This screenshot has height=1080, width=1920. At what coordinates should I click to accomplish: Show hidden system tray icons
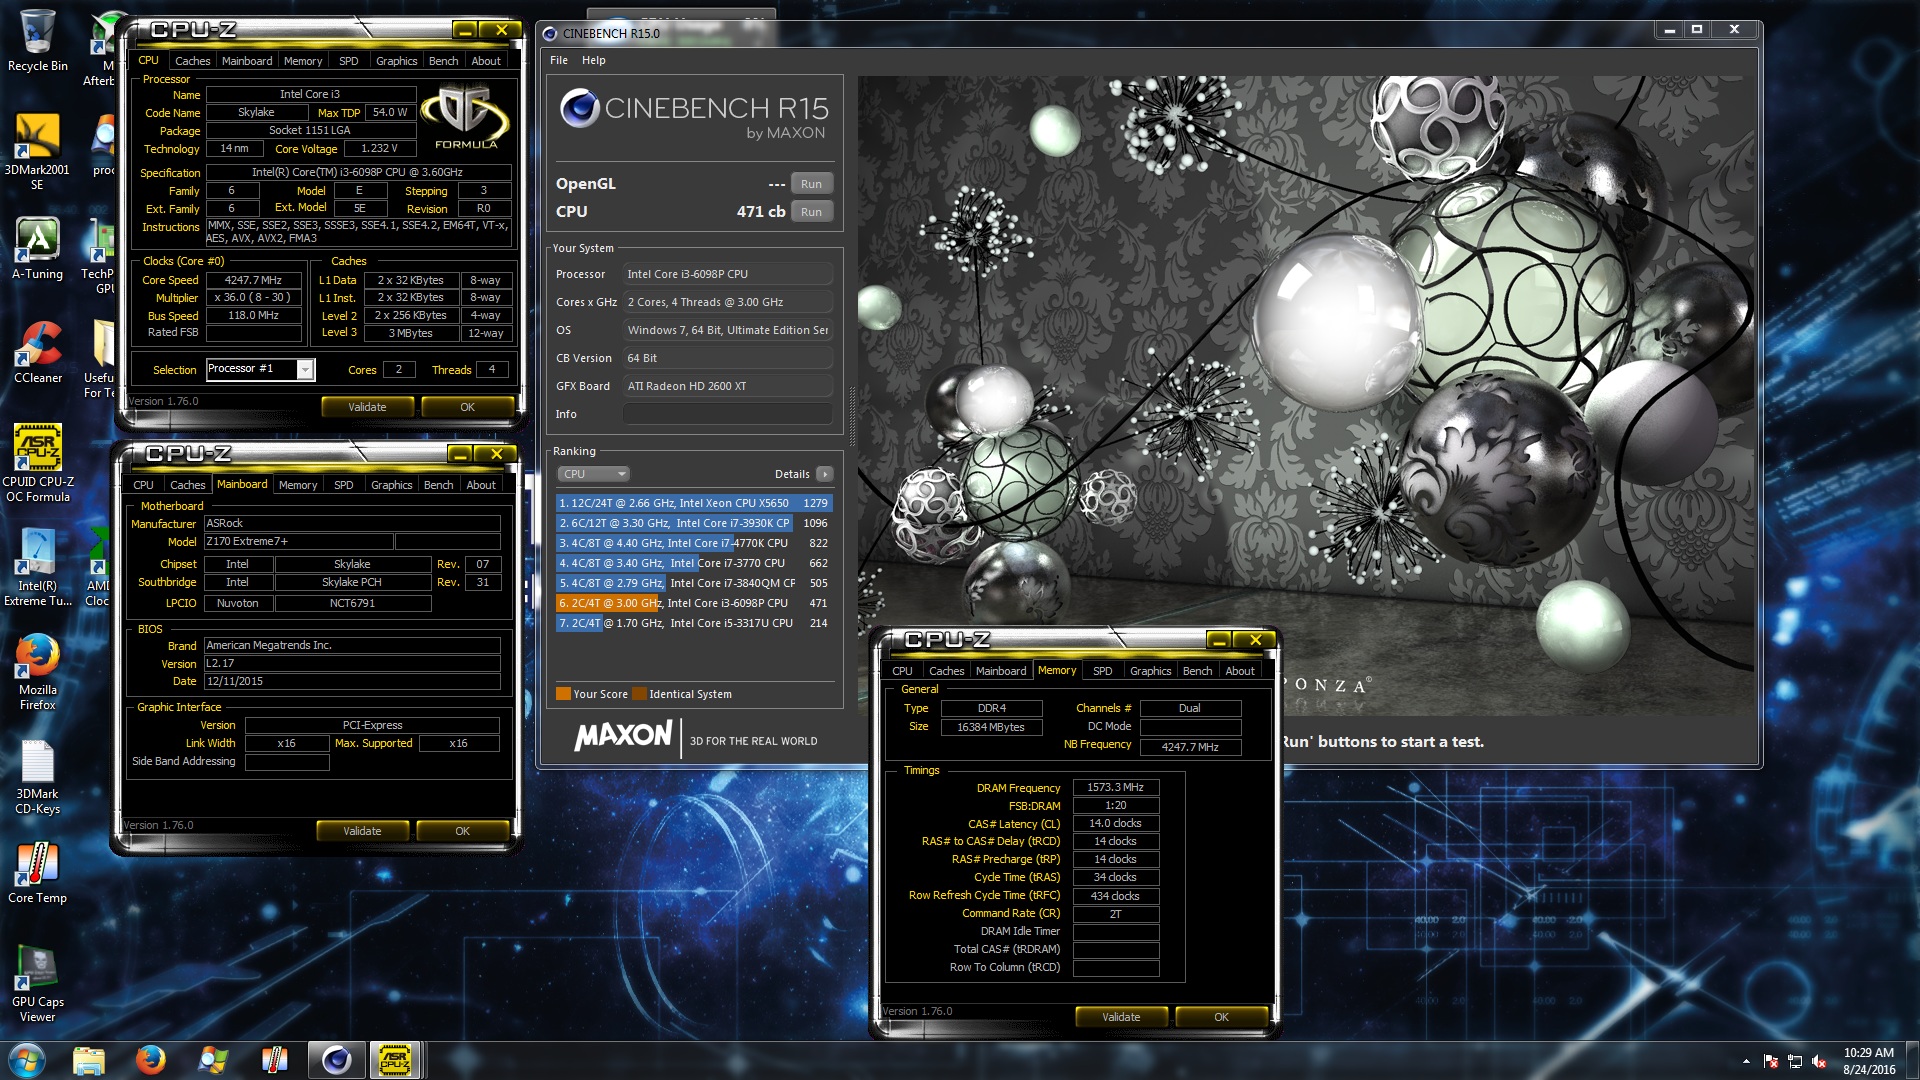point(1746,1061)
